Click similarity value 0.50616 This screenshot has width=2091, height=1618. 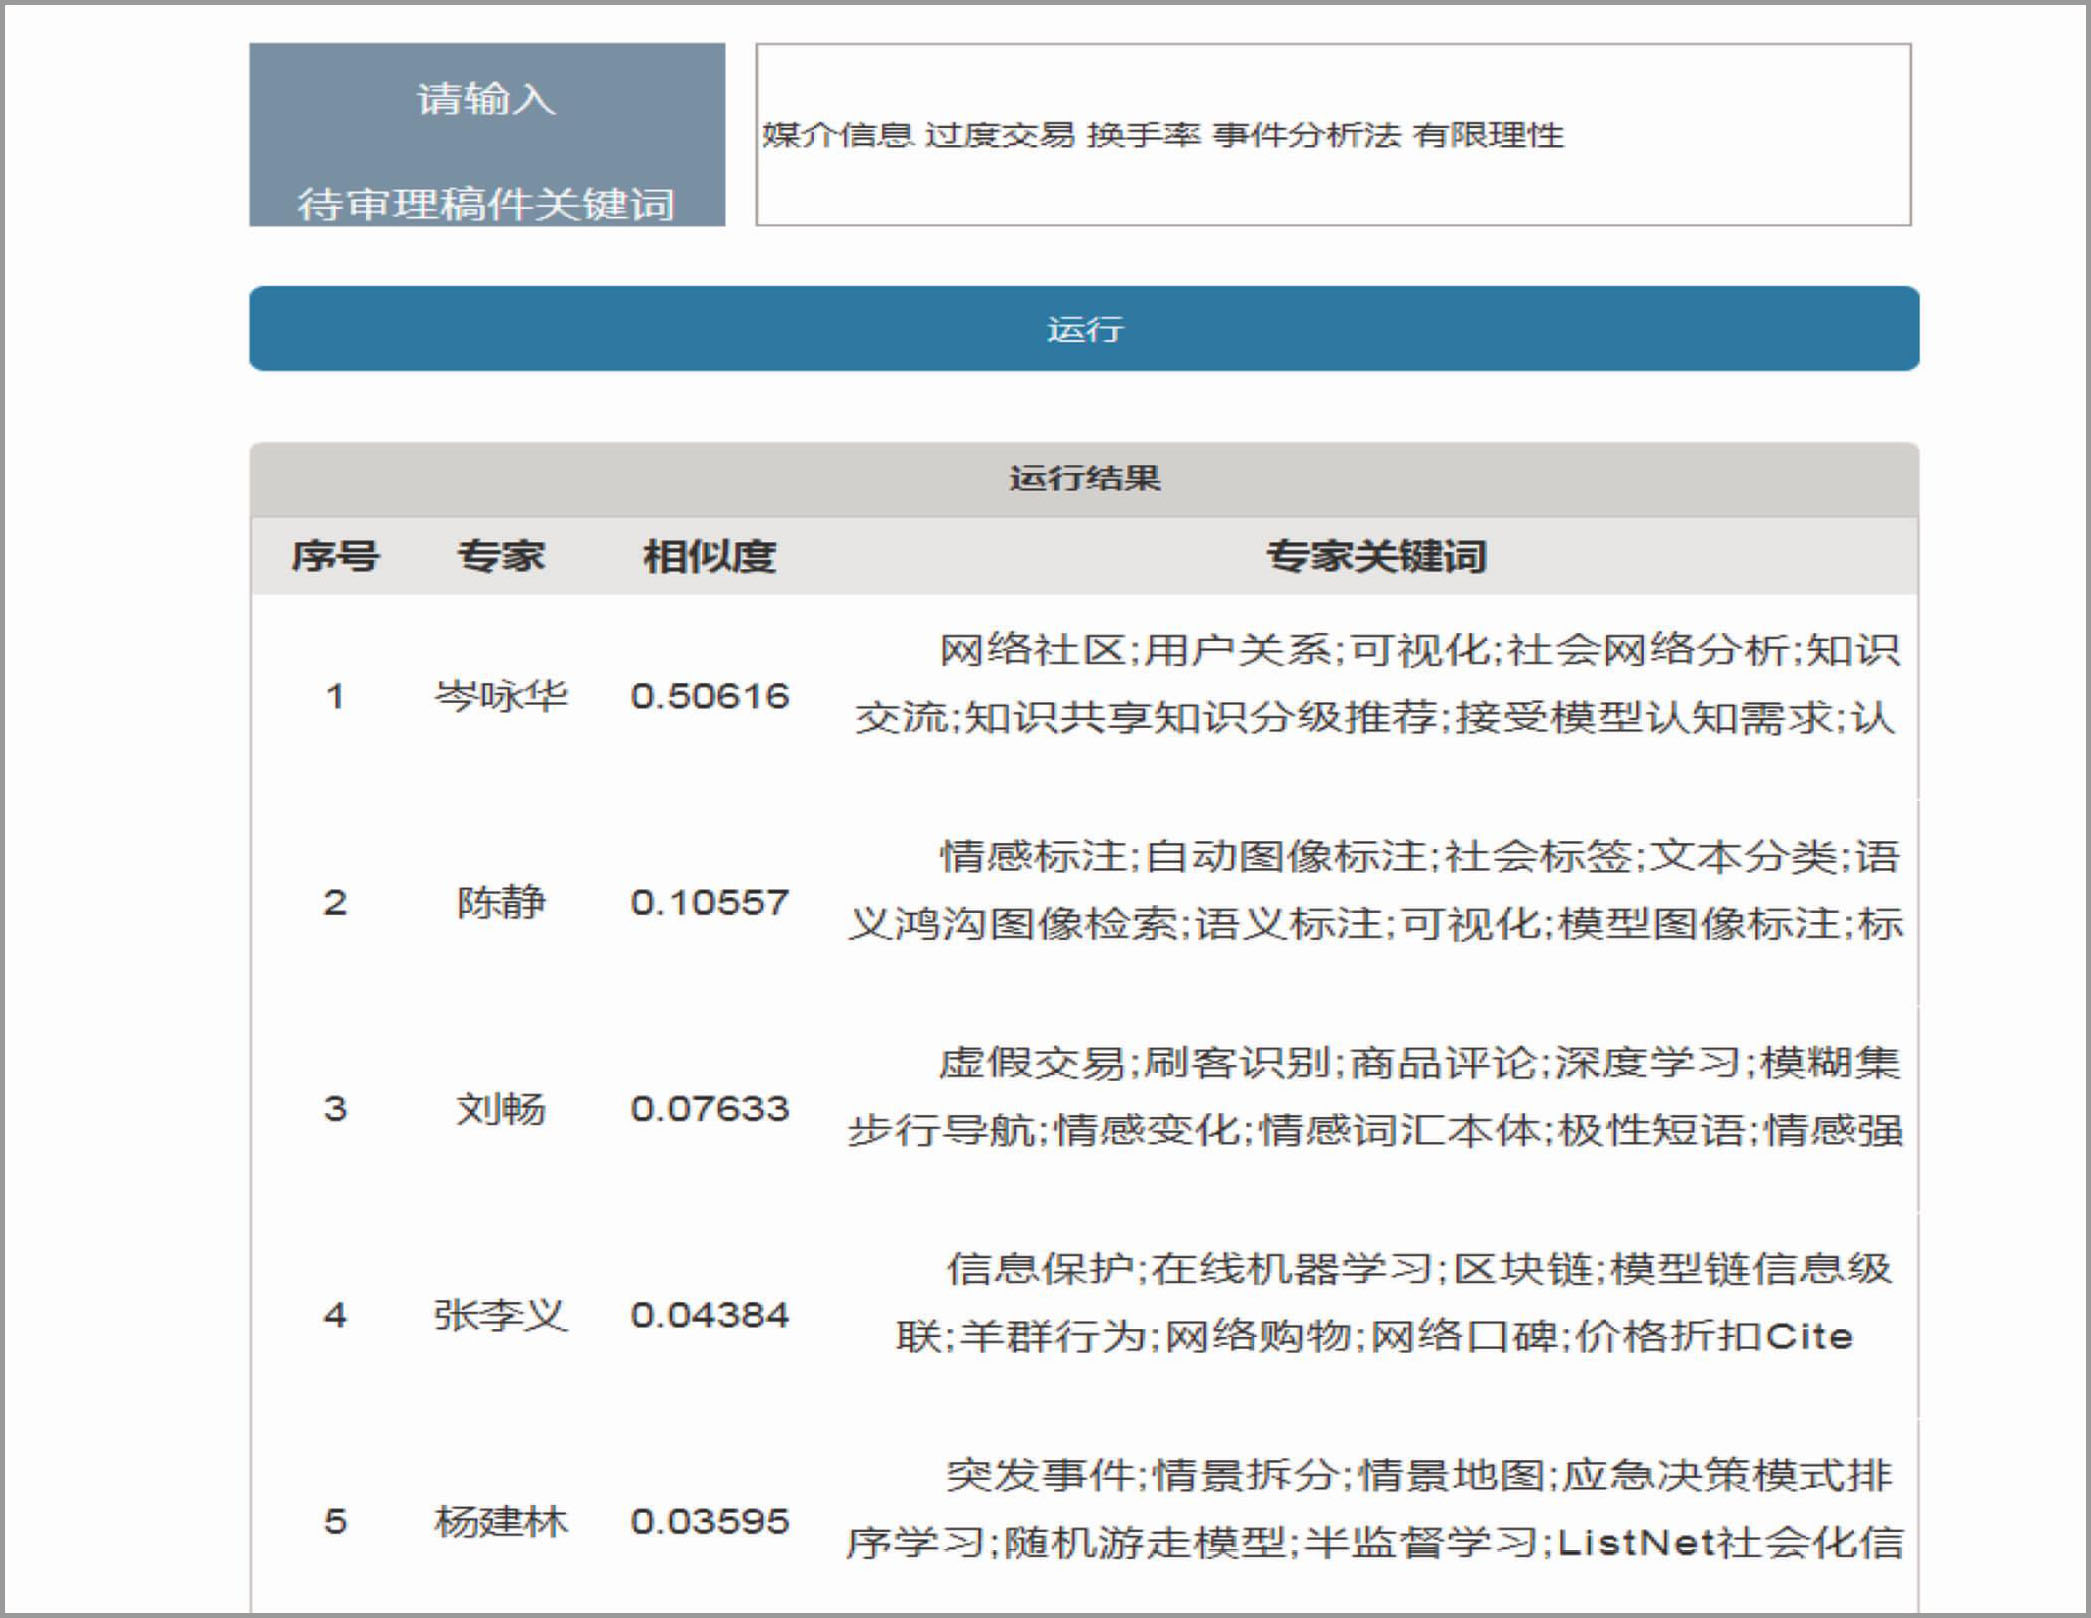(x=710, y=696)
